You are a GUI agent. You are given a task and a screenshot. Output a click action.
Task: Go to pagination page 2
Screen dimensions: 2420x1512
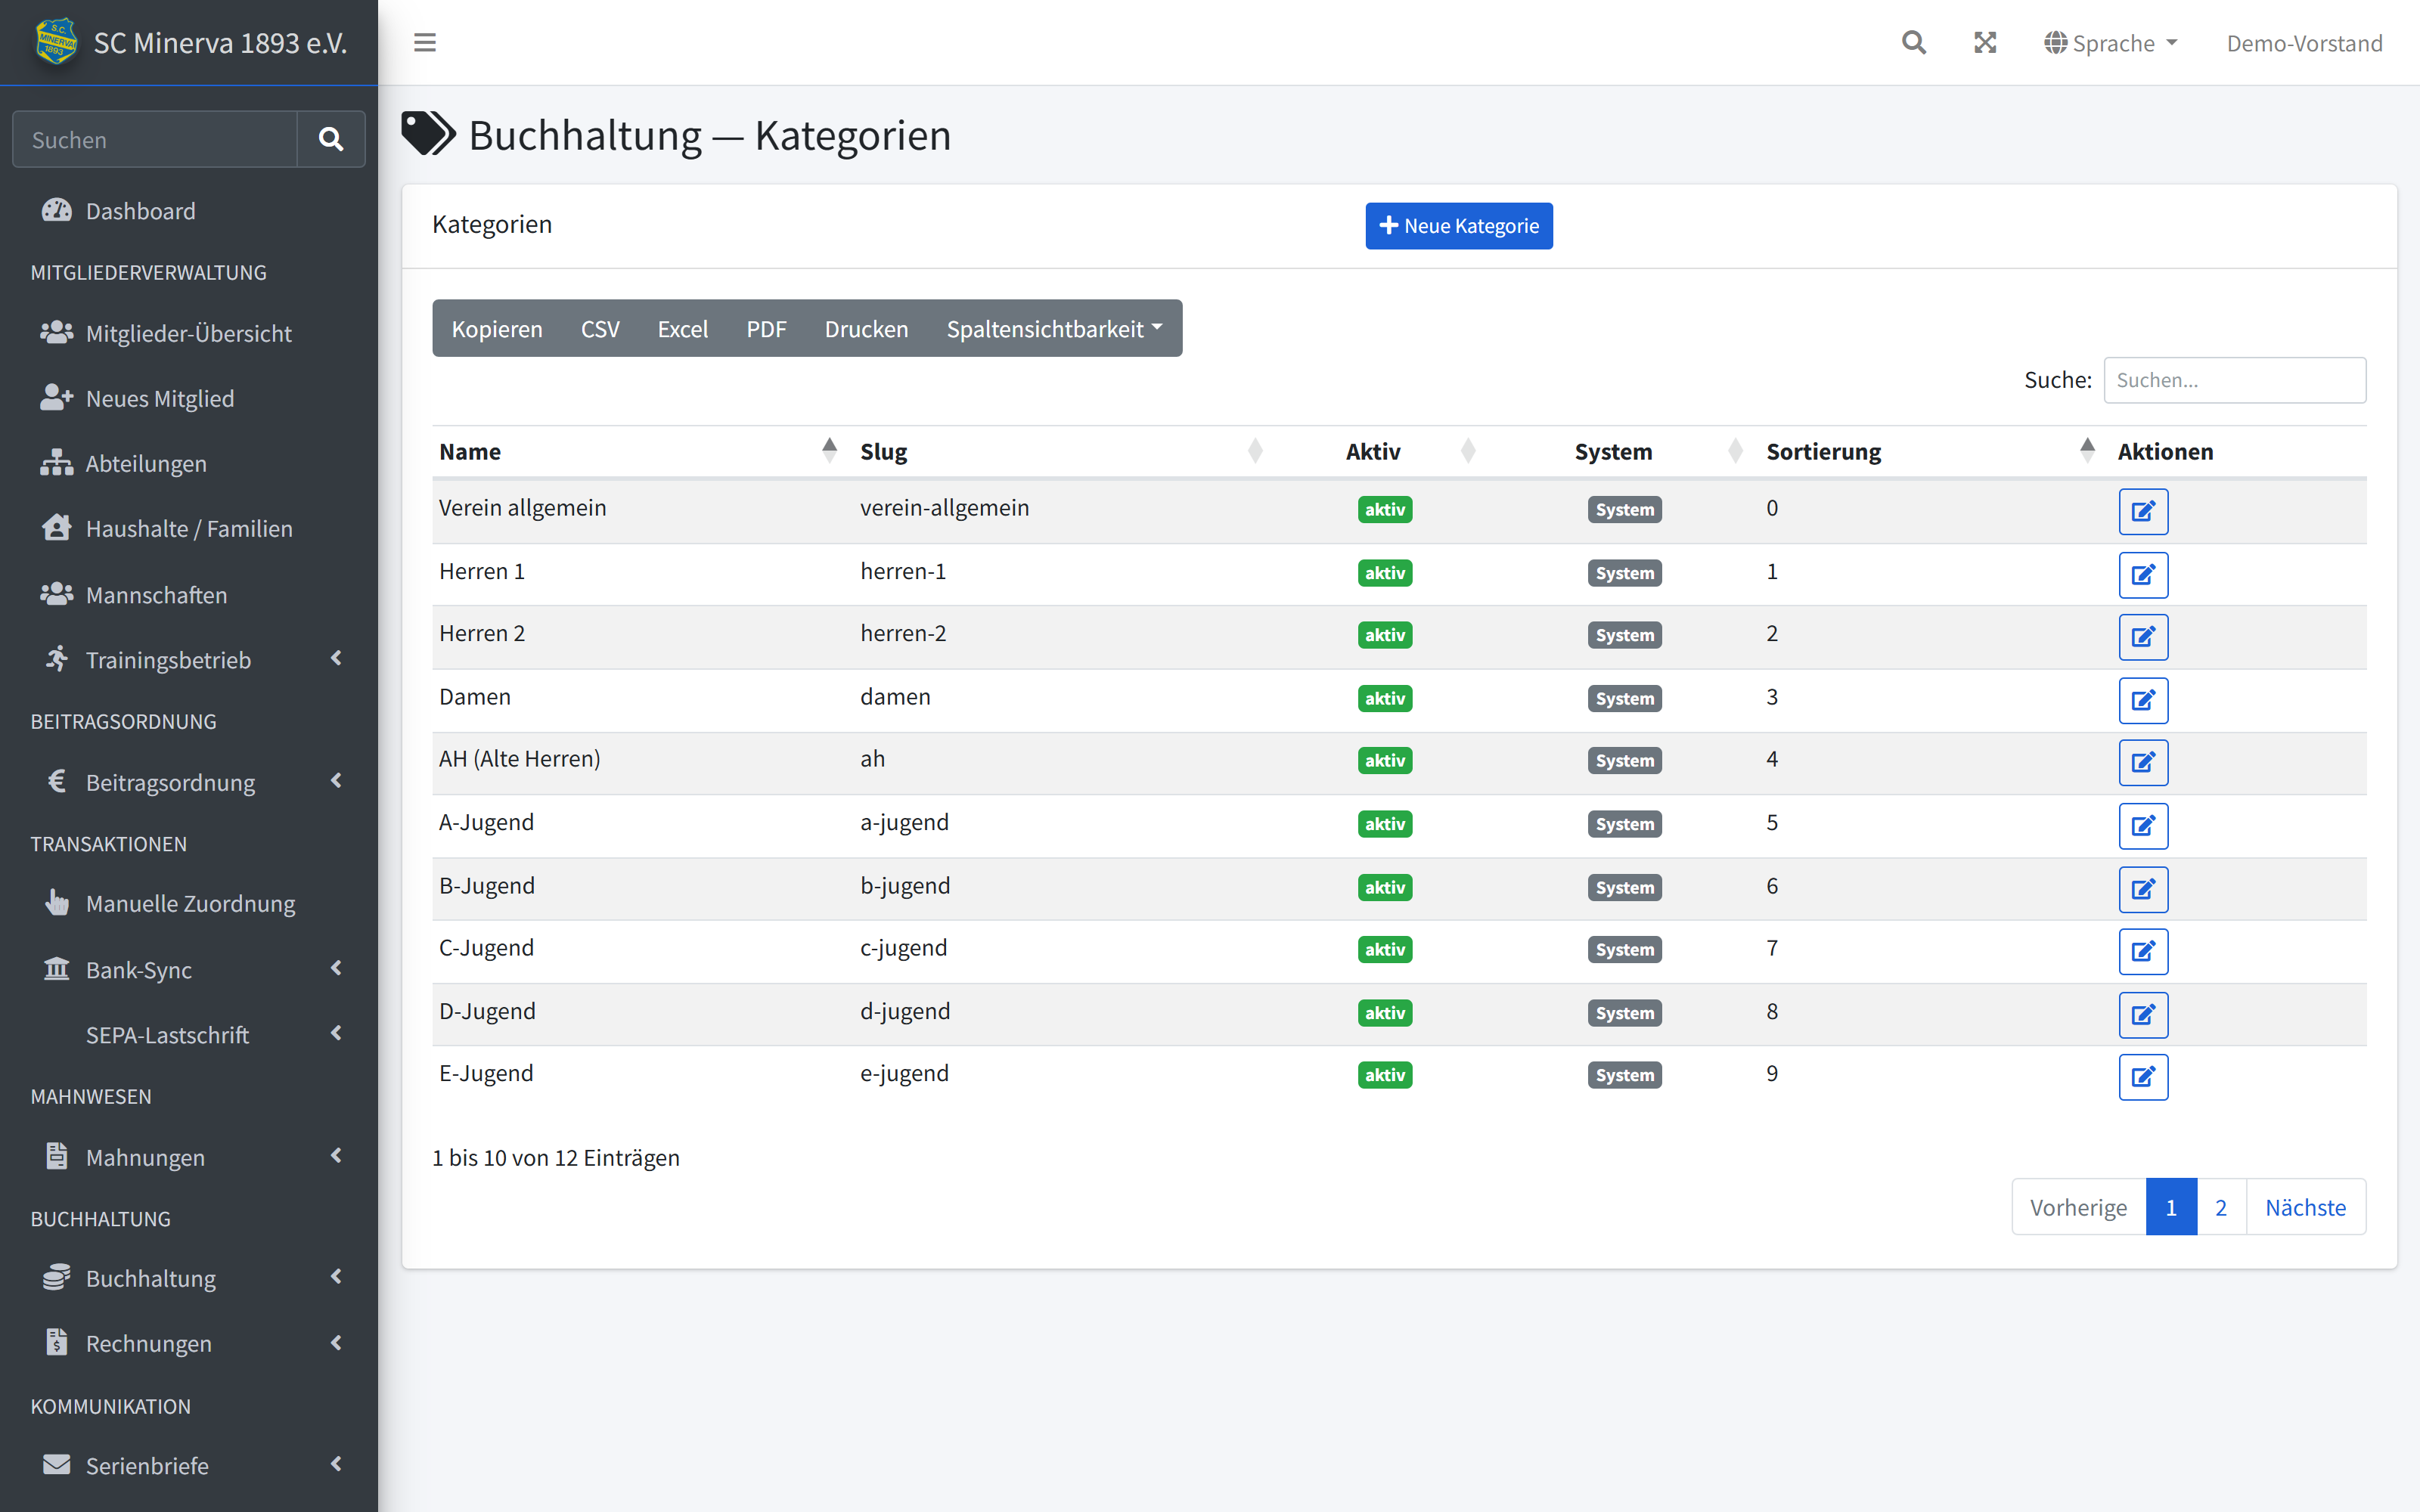[x=2221, y=1207]
